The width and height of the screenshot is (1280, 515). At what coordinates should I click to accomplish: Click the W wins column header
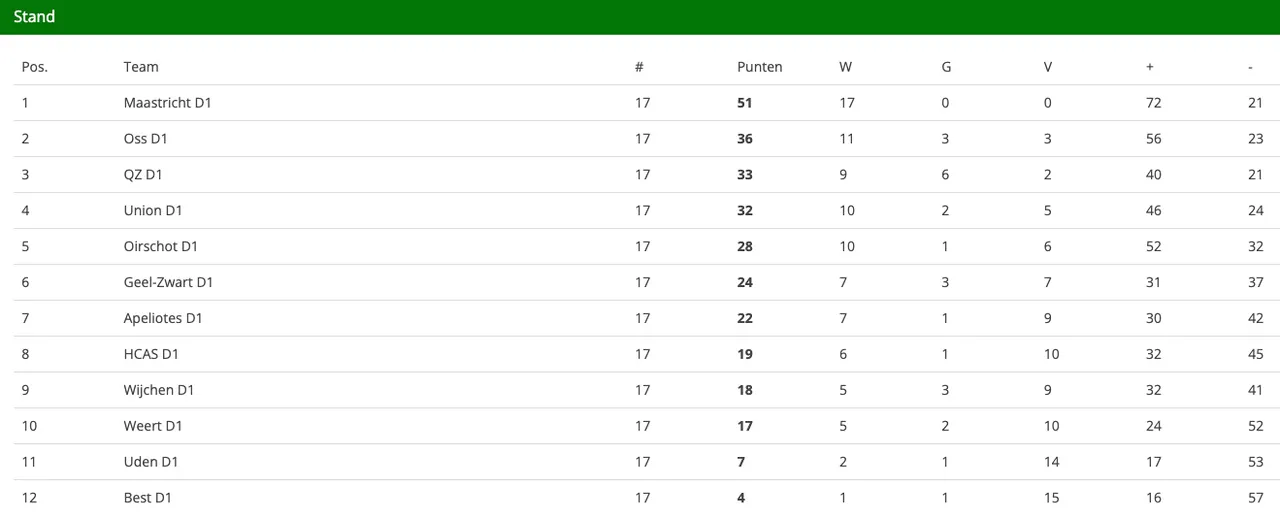pos(845,67)
